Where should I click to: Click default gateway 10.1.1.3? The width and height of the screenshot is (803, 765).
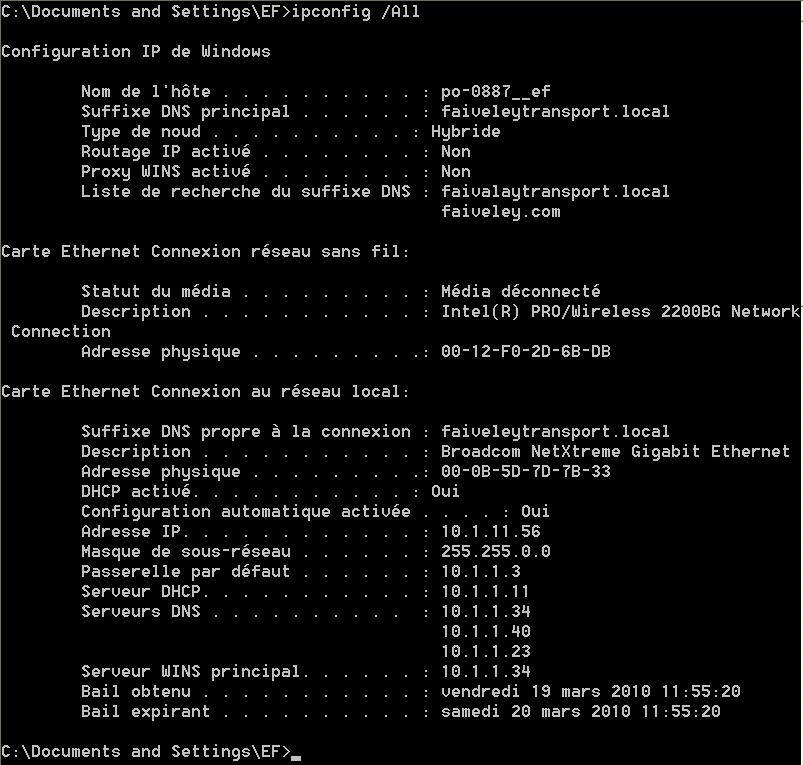point(481,571)
